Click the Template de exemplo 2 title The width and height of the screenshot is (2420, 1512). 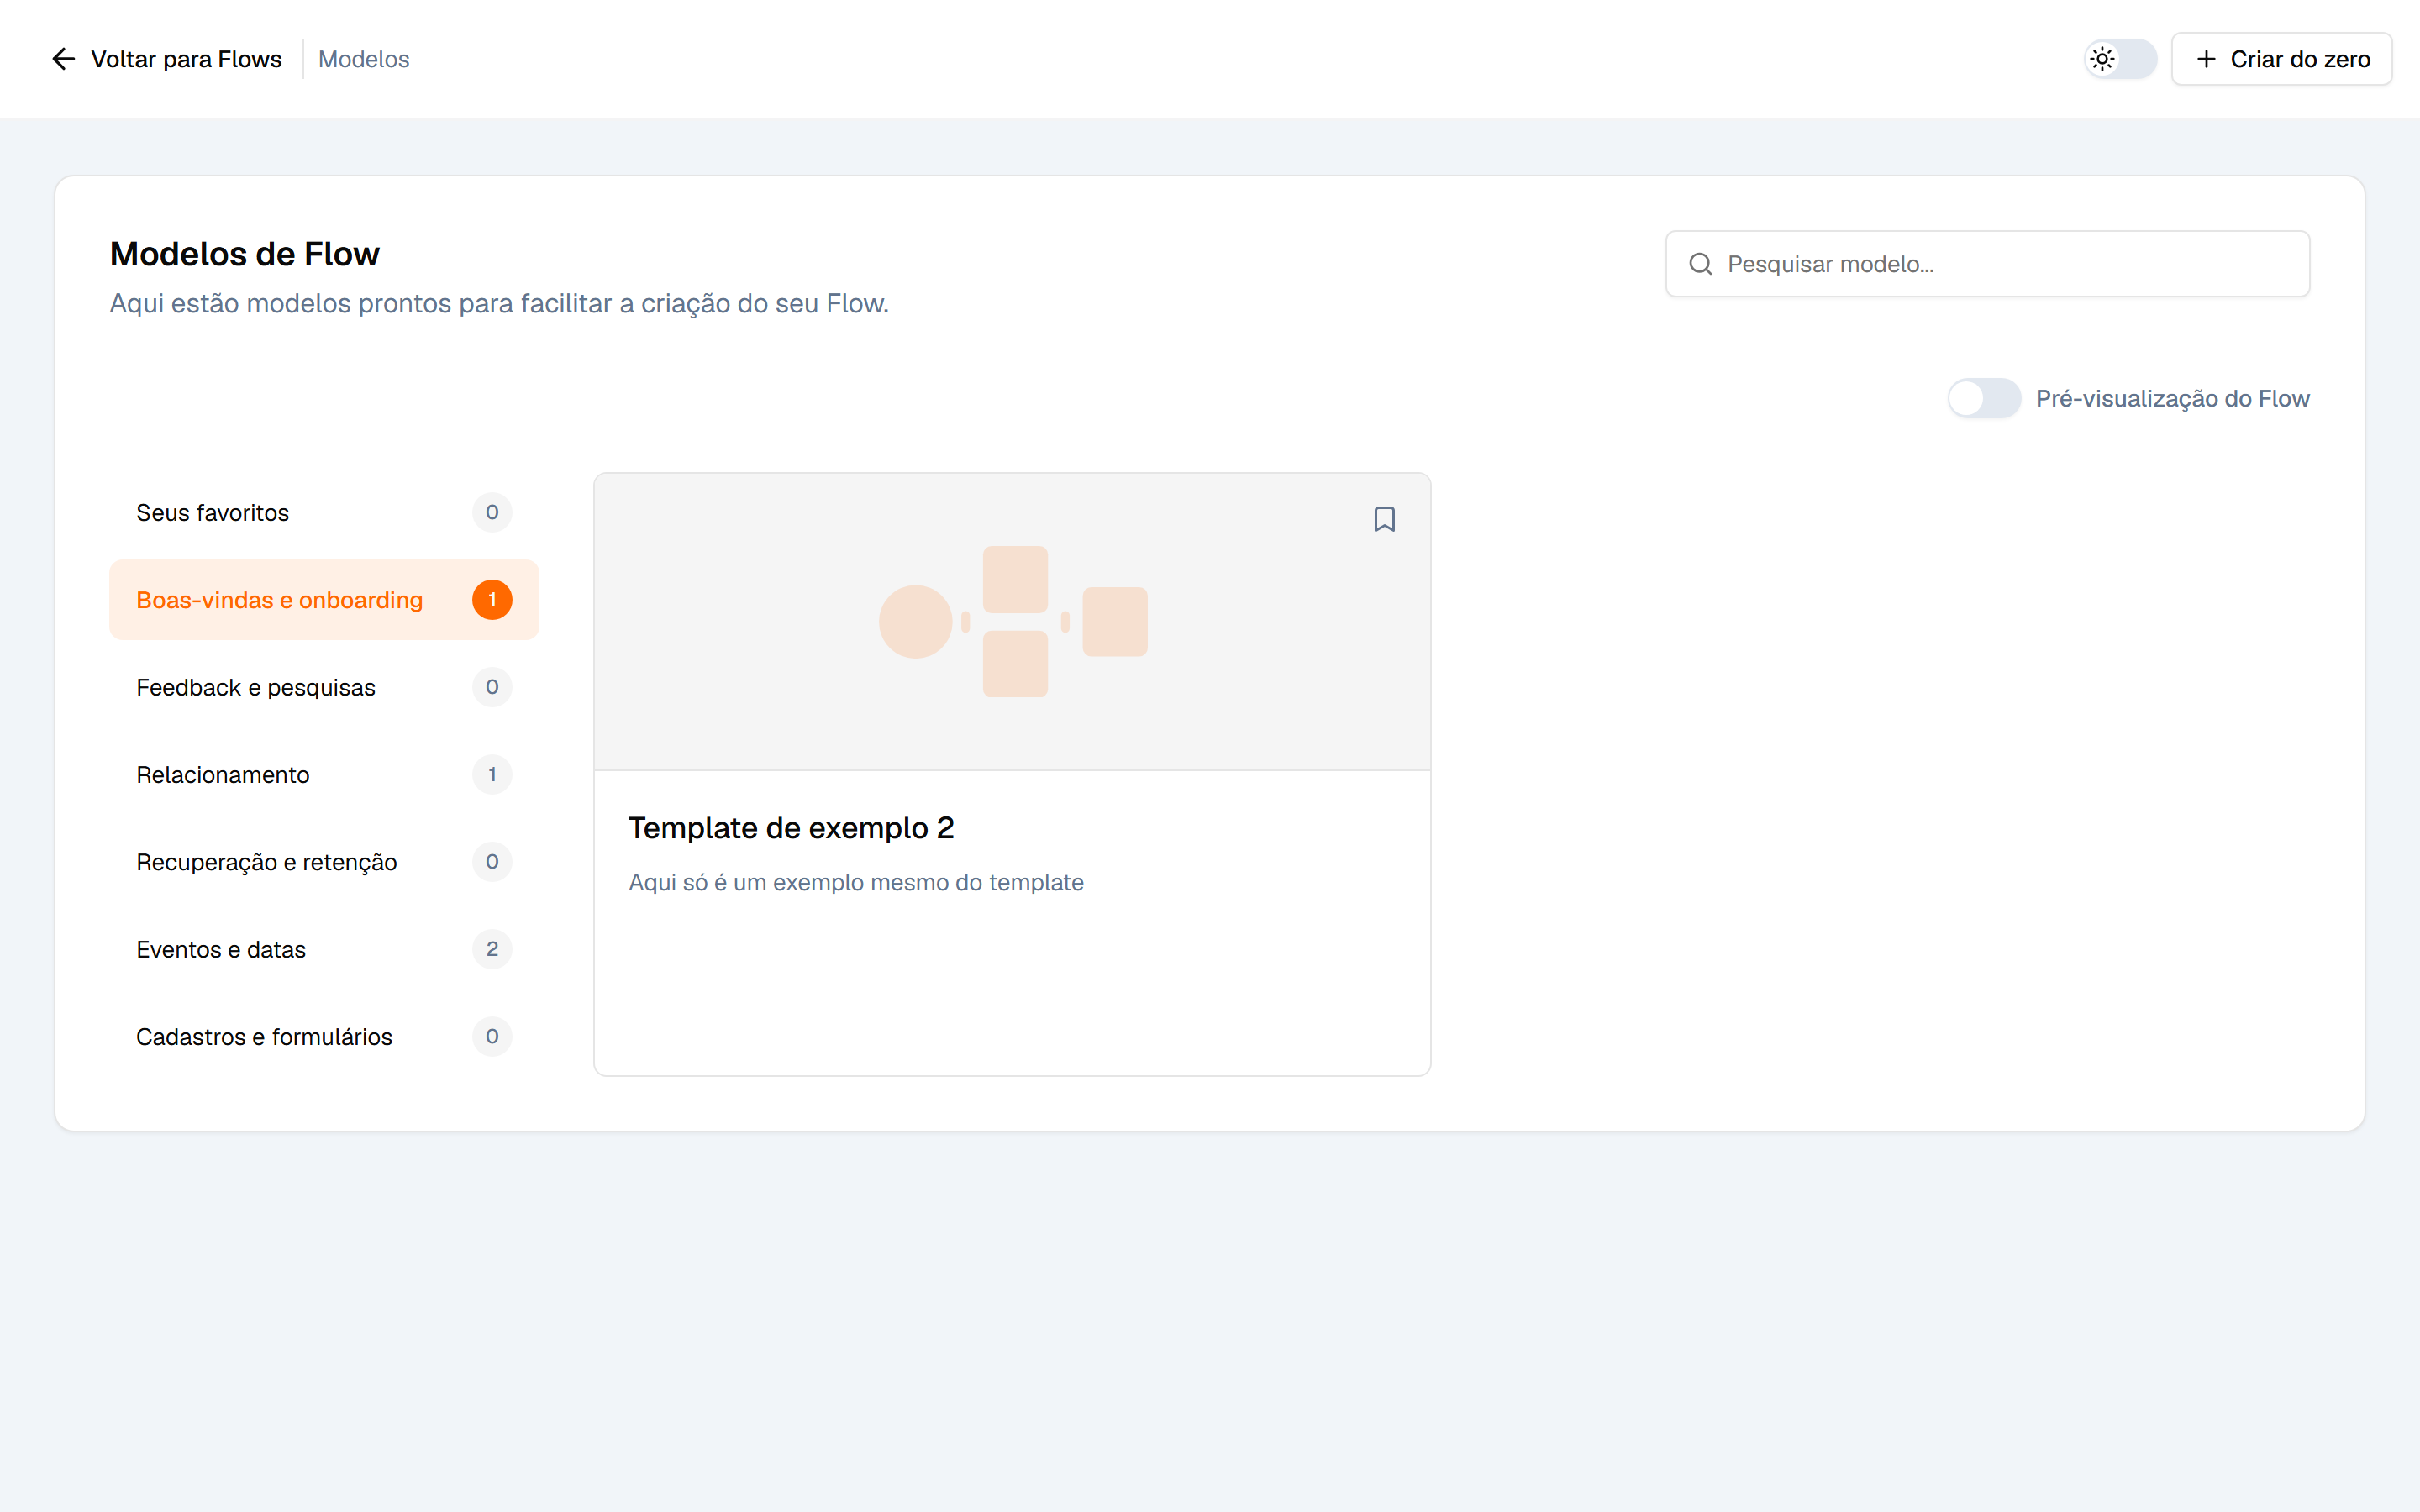click(791, 828)
